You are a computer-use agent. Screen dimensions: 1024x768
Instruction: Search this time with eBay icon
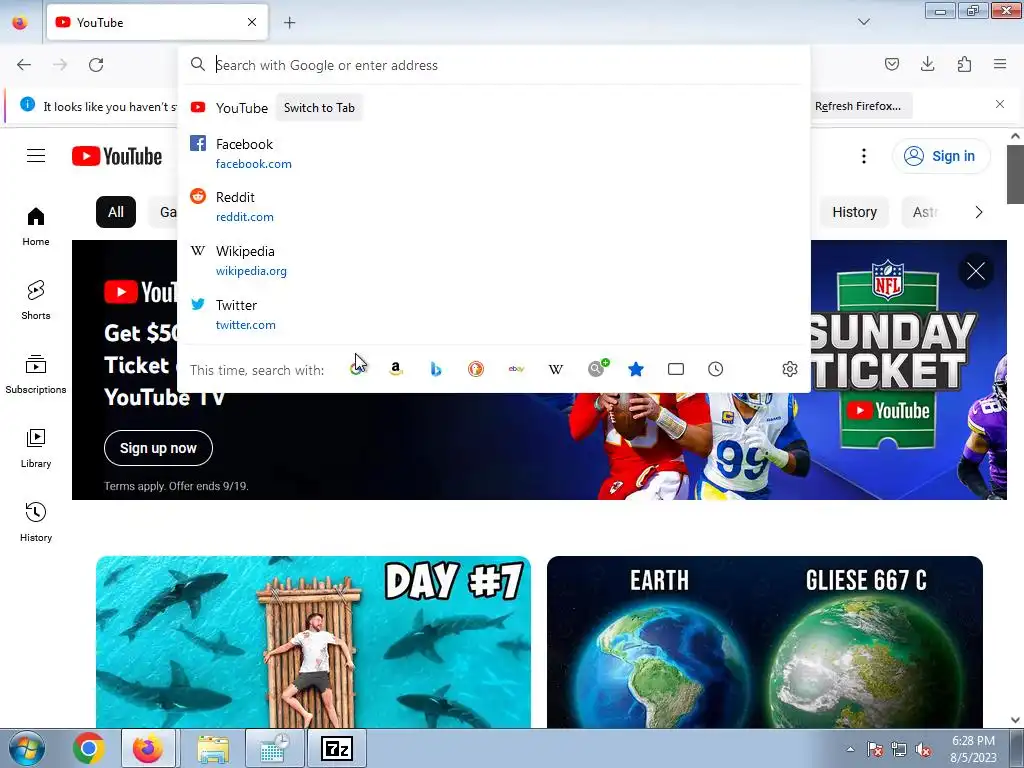pyautogui.click(x=516, y=370)
